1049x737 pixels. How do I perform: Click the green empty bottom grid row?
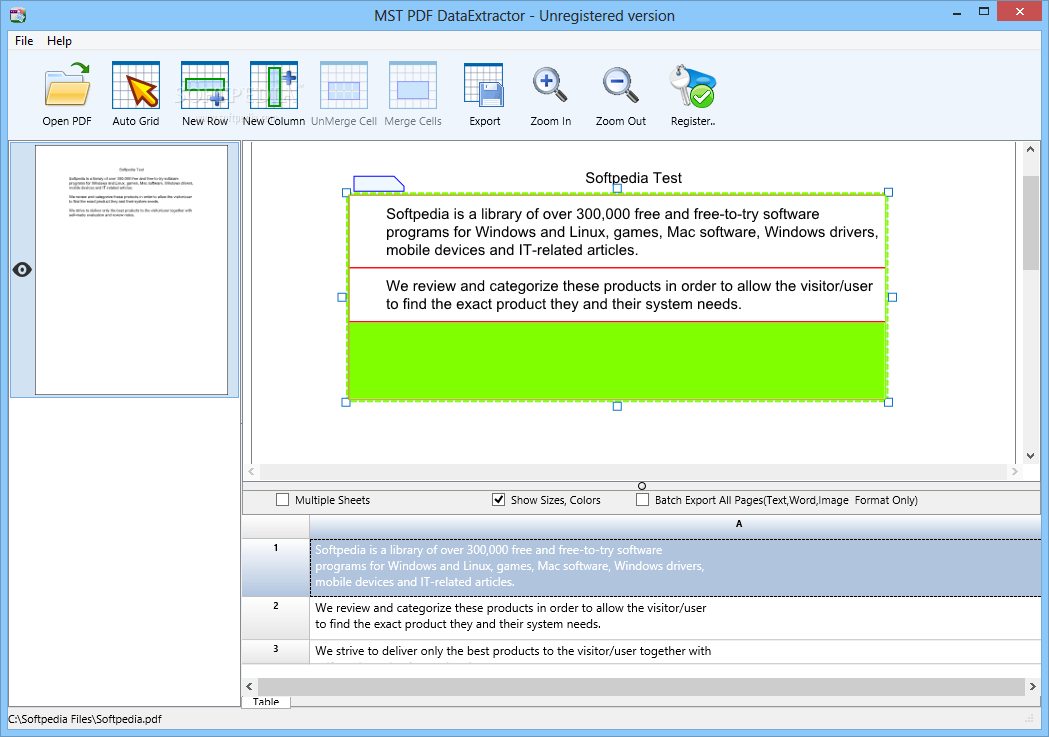point(617,361)
